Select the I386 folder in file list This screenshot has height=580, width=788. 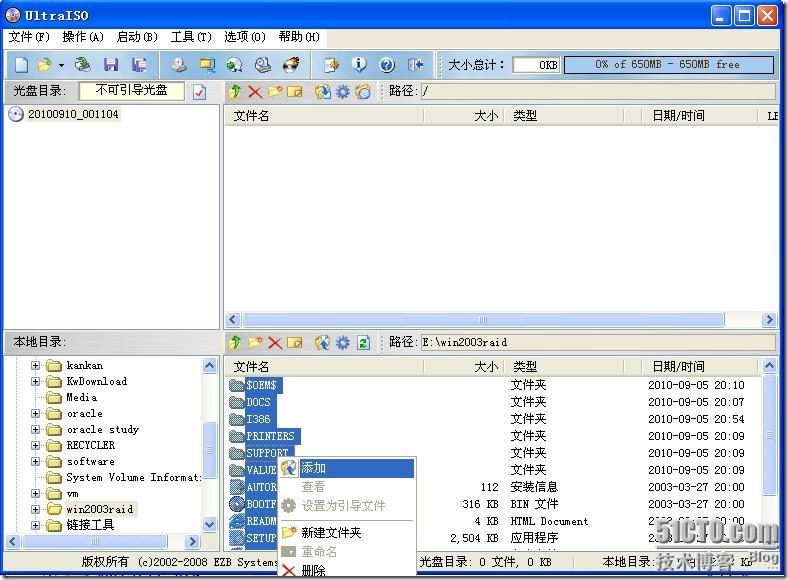[x=258, y=419]
